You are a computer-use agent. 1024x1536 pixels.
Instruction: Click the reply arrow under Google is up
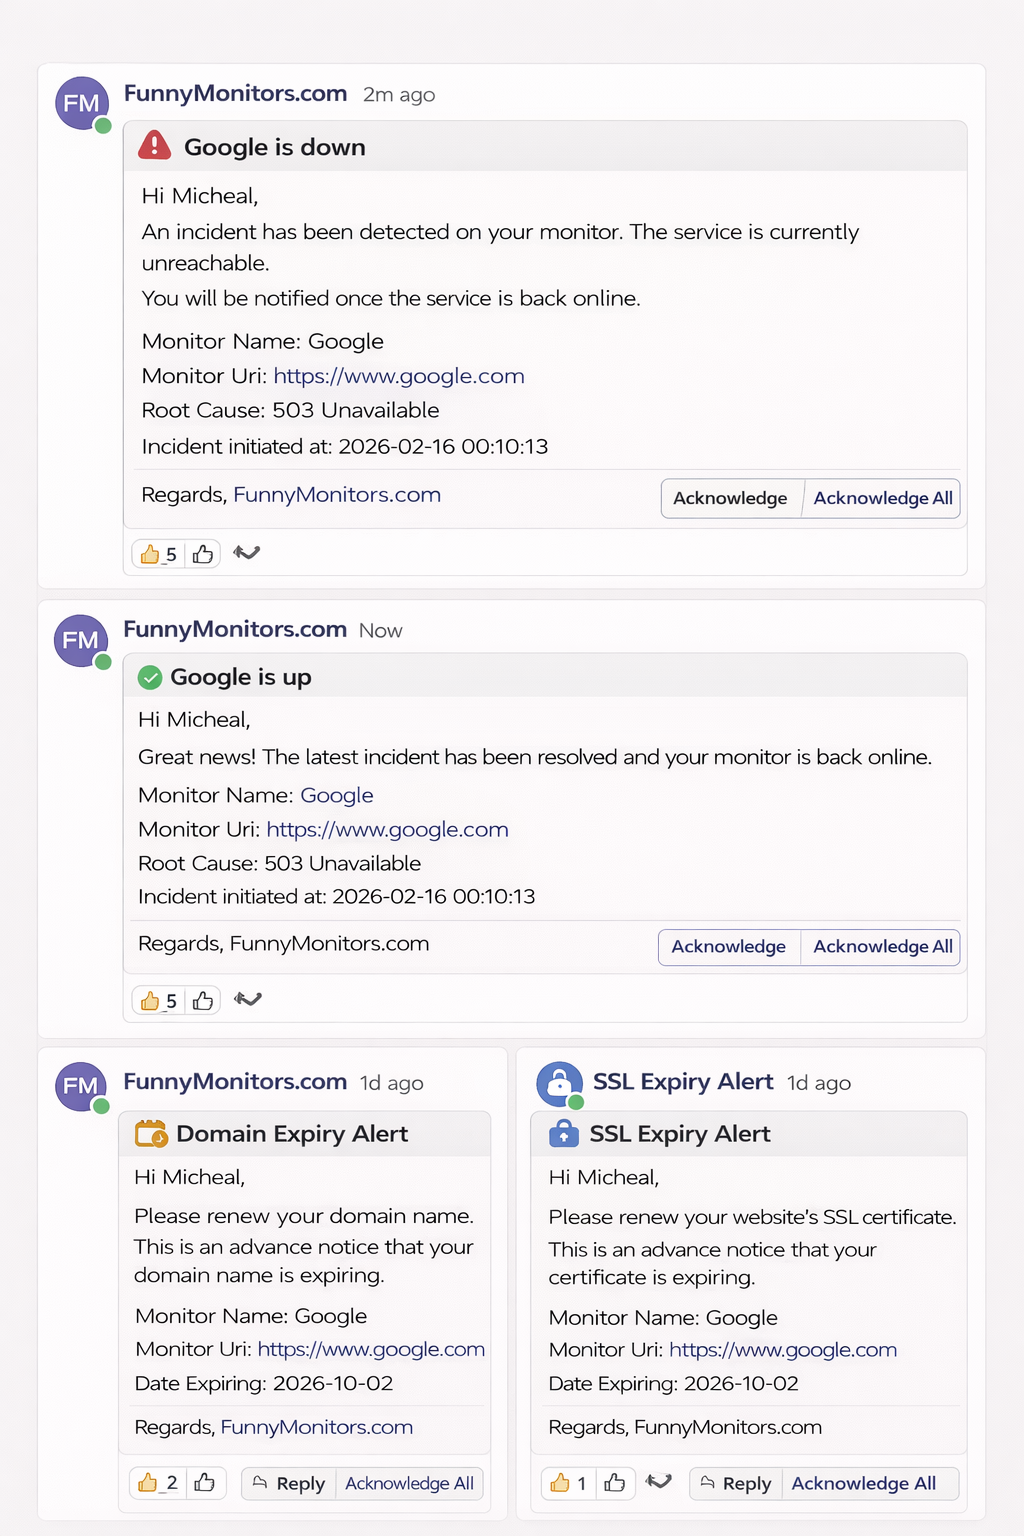coord(248,999)
